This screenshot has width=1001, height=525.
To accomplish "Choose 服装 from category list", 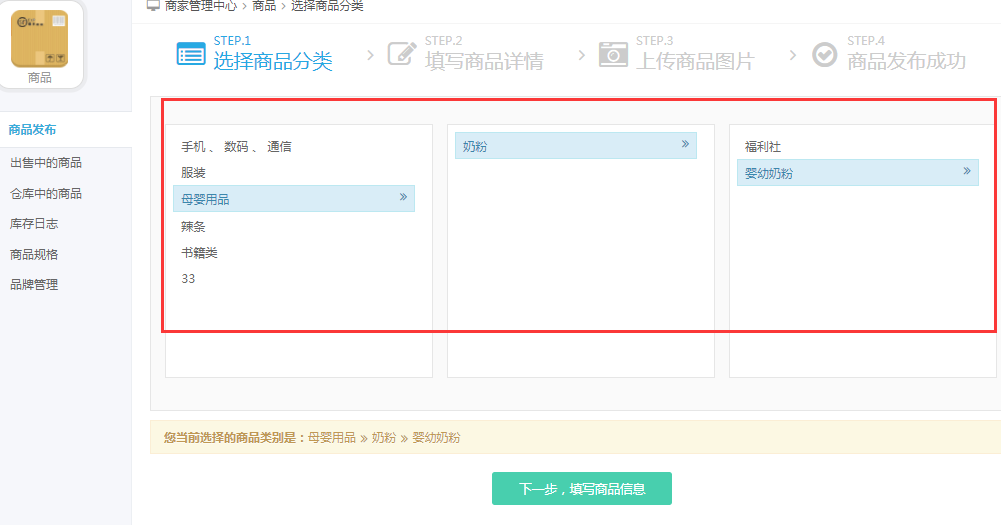I will [x=193, y=172].
